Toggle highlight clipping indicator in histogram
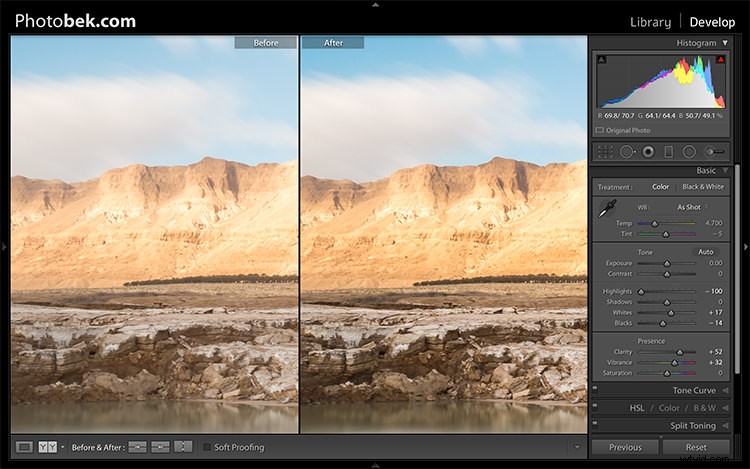Image resolution: width=750 pixels, height=469 pixels. point(720,59)
